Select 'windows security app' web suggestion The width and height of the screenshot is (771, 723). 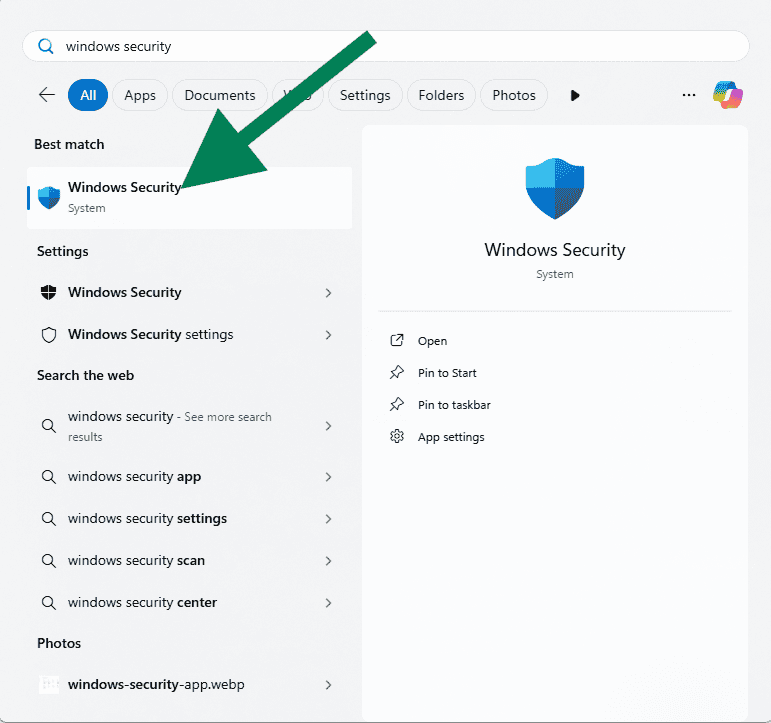coord(134,477)
